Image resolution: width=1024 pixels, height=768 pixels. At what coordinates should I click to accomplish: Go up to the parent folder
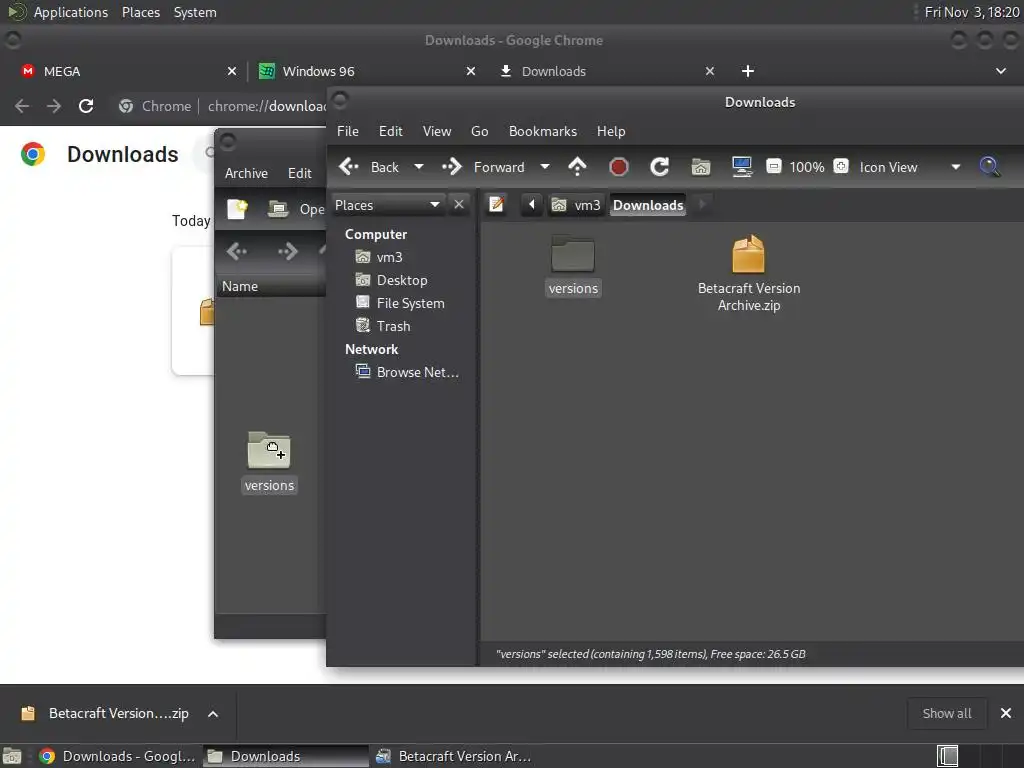click(x=577, y=167)
